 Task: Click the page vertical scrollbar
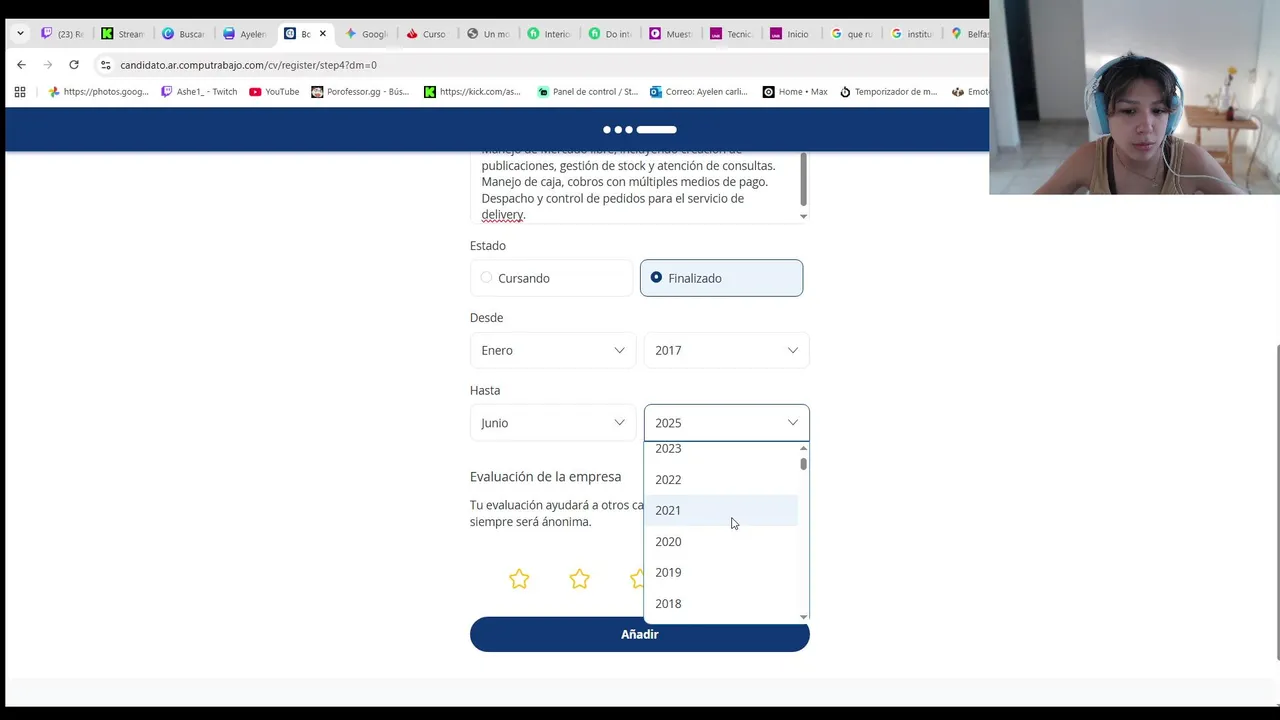tap(1276, 502)
